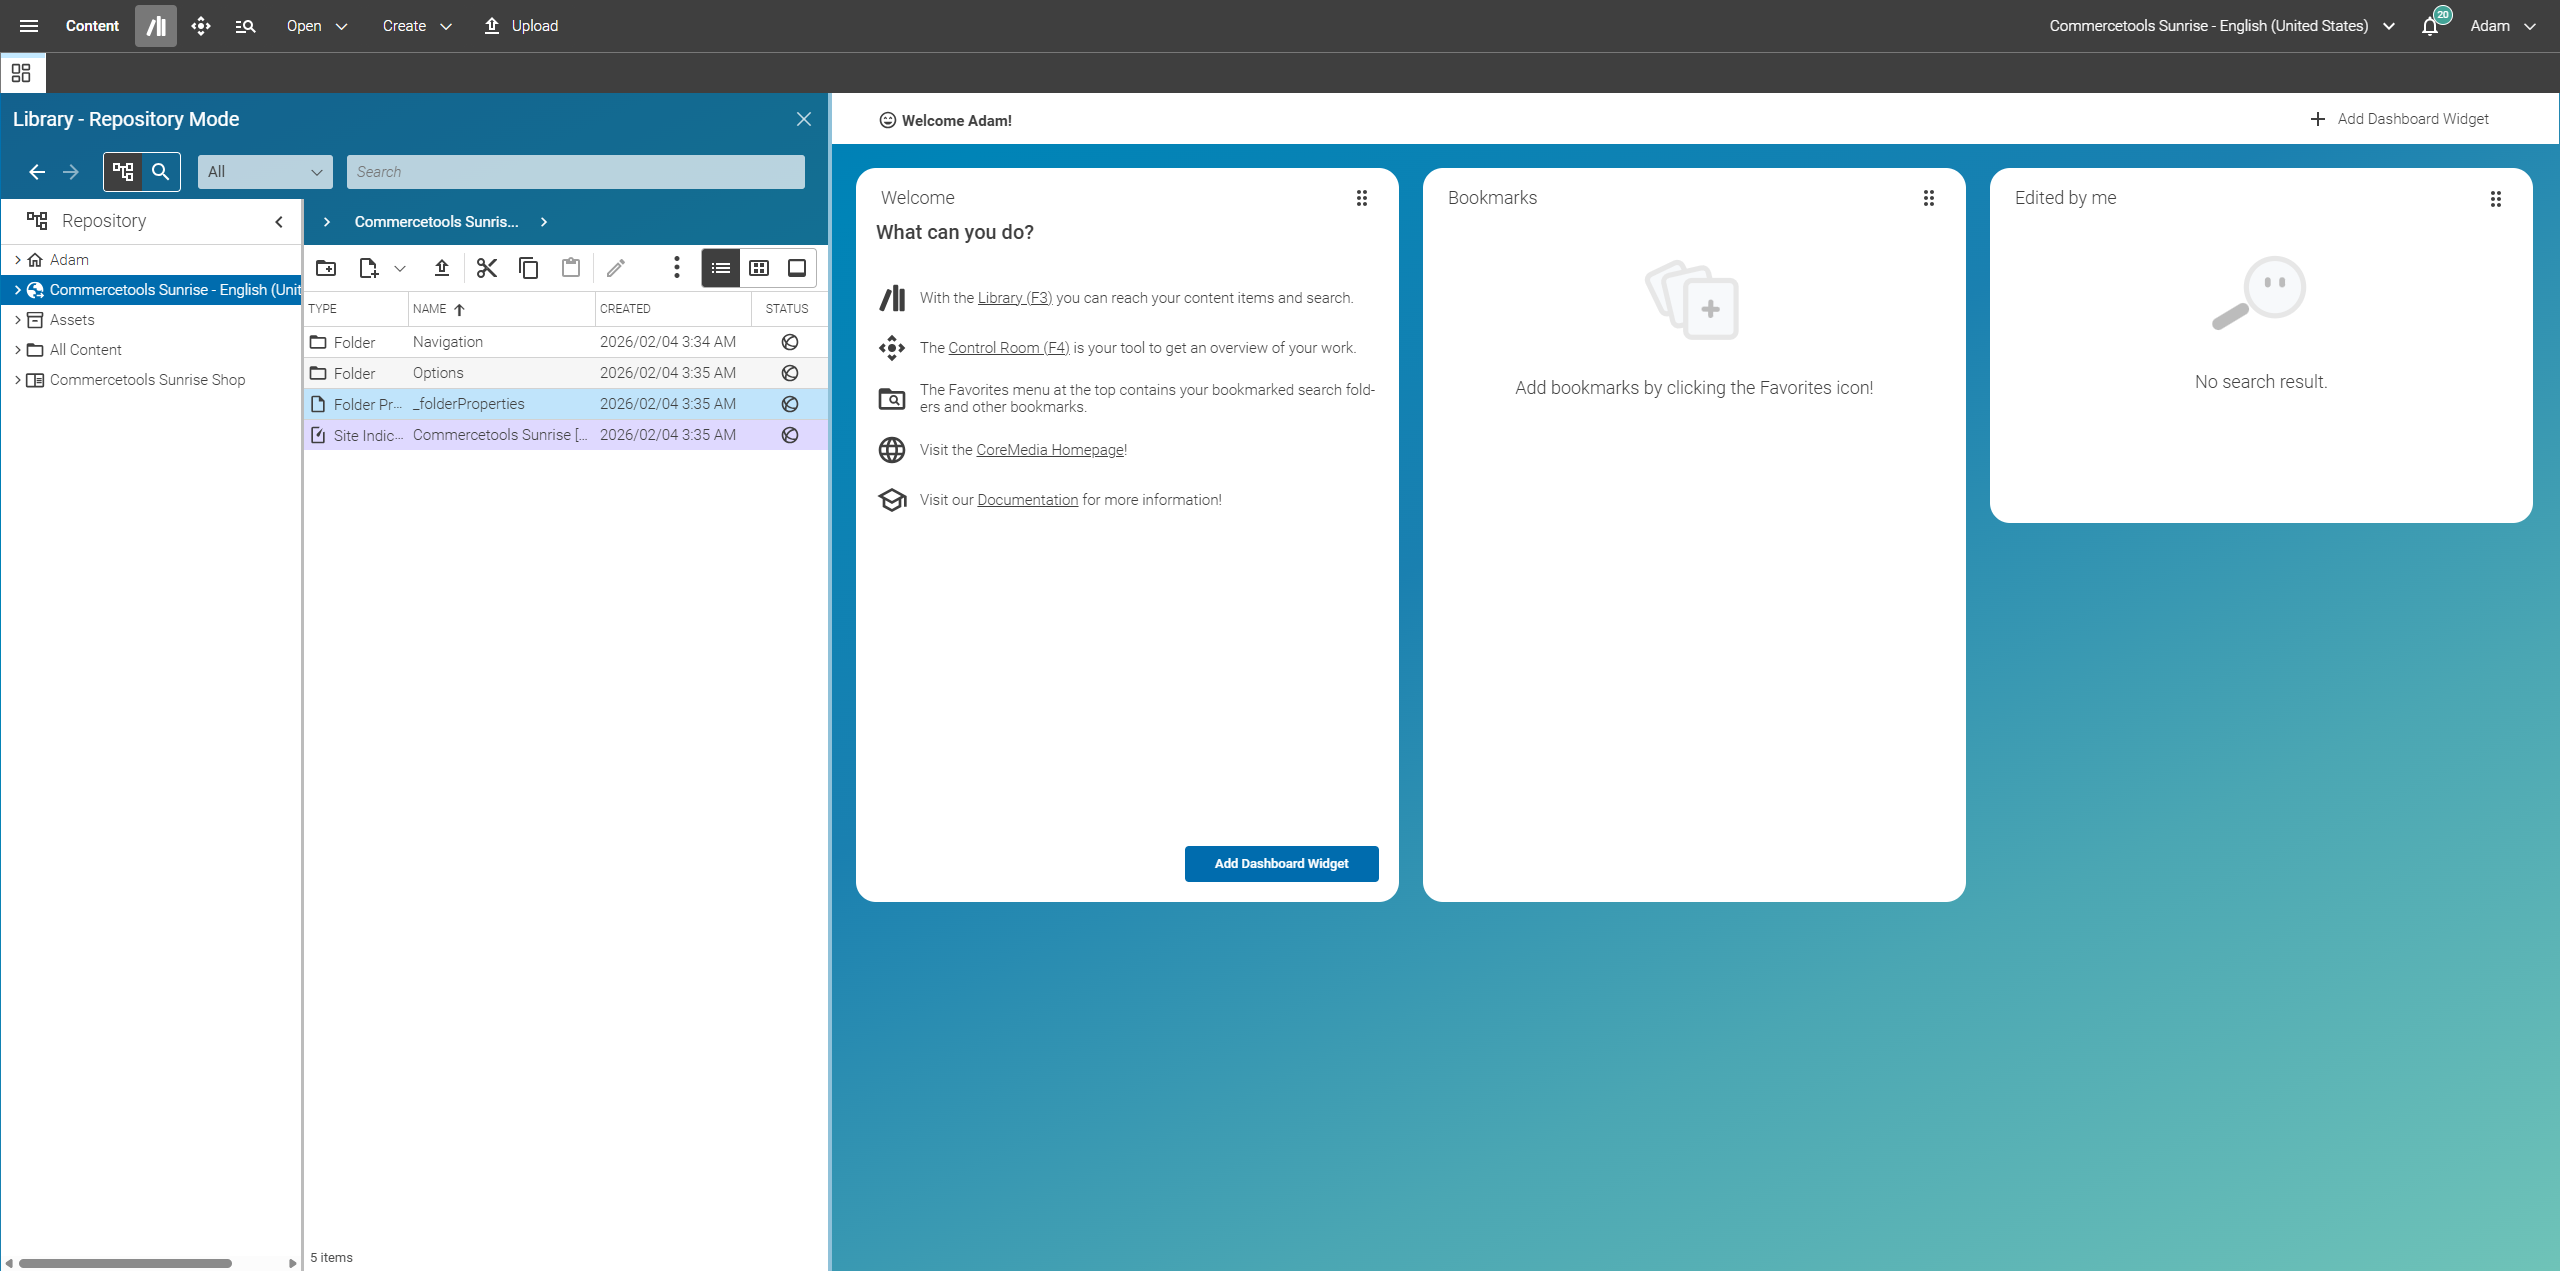This screenshot has height=1271, width=2560.
Task: Open the All content type filter dropdown
Action: coord(265,172)
